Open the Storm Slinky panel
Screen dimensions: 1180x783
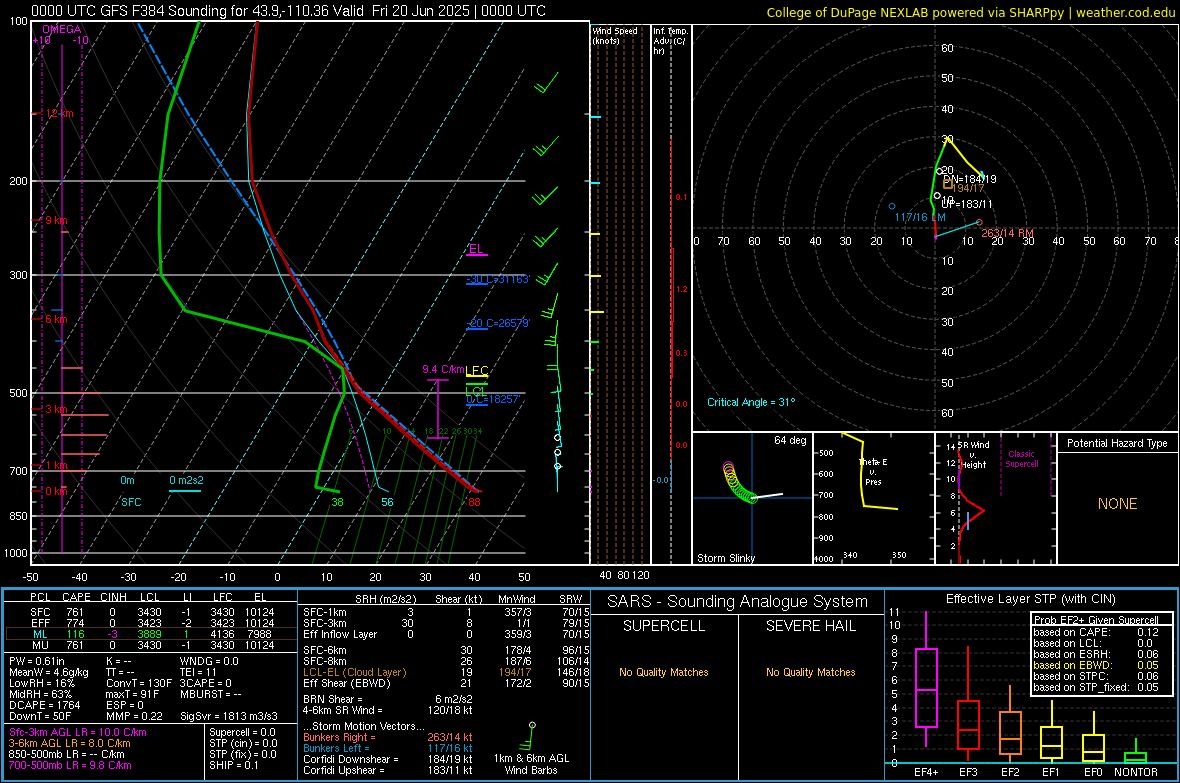[752, 498]
